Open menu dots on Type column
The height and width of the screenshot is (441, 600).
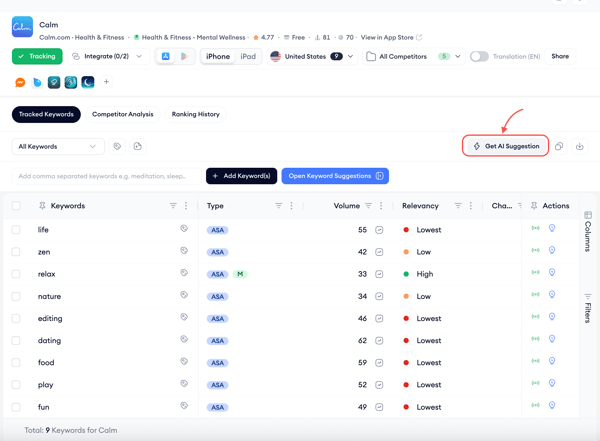coord(292,206)
